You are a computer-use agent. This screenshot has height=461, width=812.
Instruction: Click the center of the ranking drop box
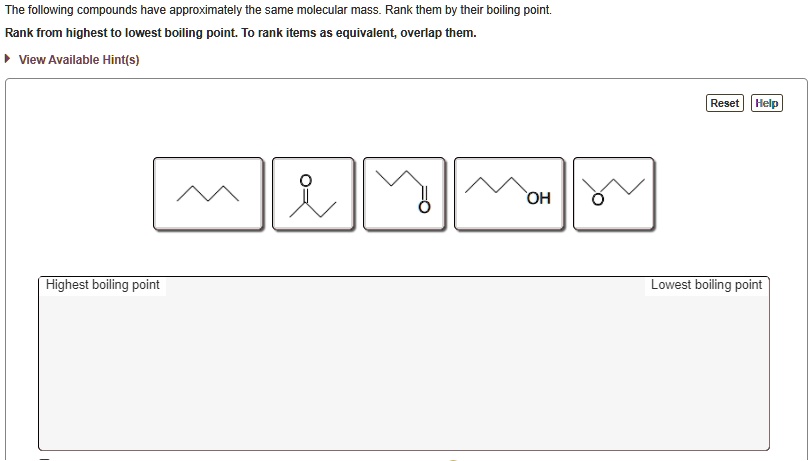404,365
